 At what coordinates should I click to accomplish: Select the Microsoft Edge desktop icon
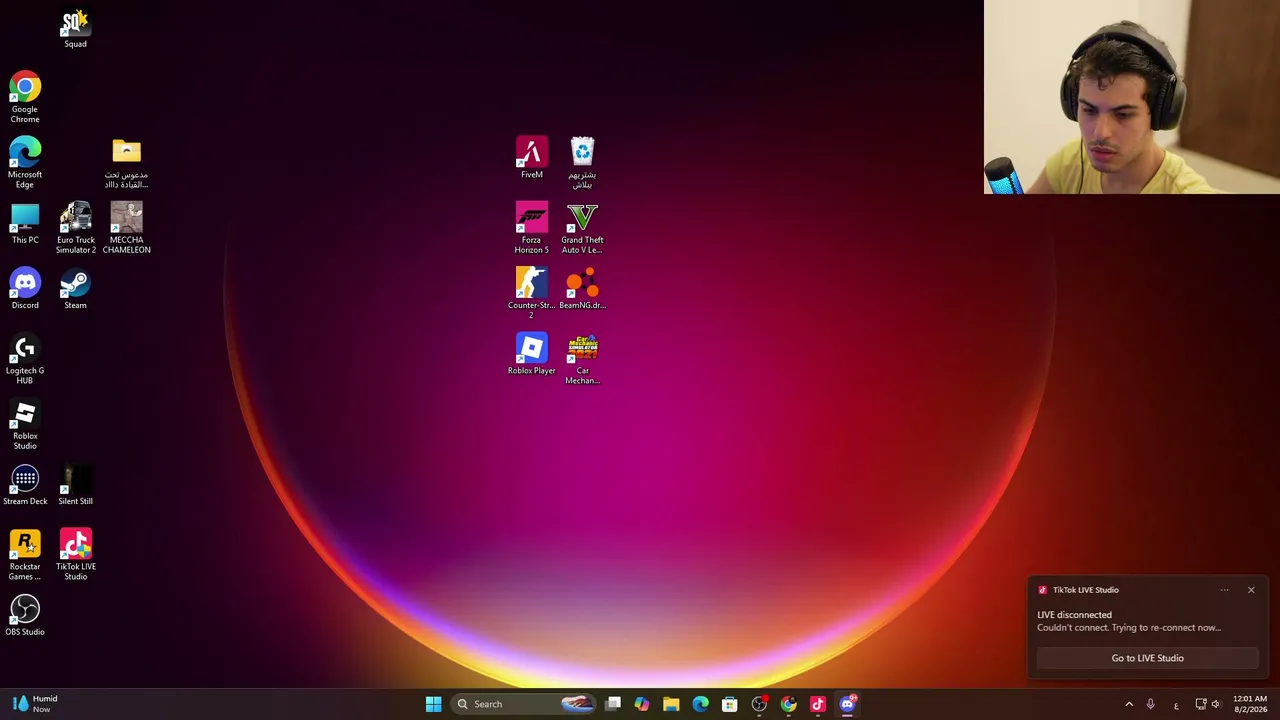click(x=25, y=163)
